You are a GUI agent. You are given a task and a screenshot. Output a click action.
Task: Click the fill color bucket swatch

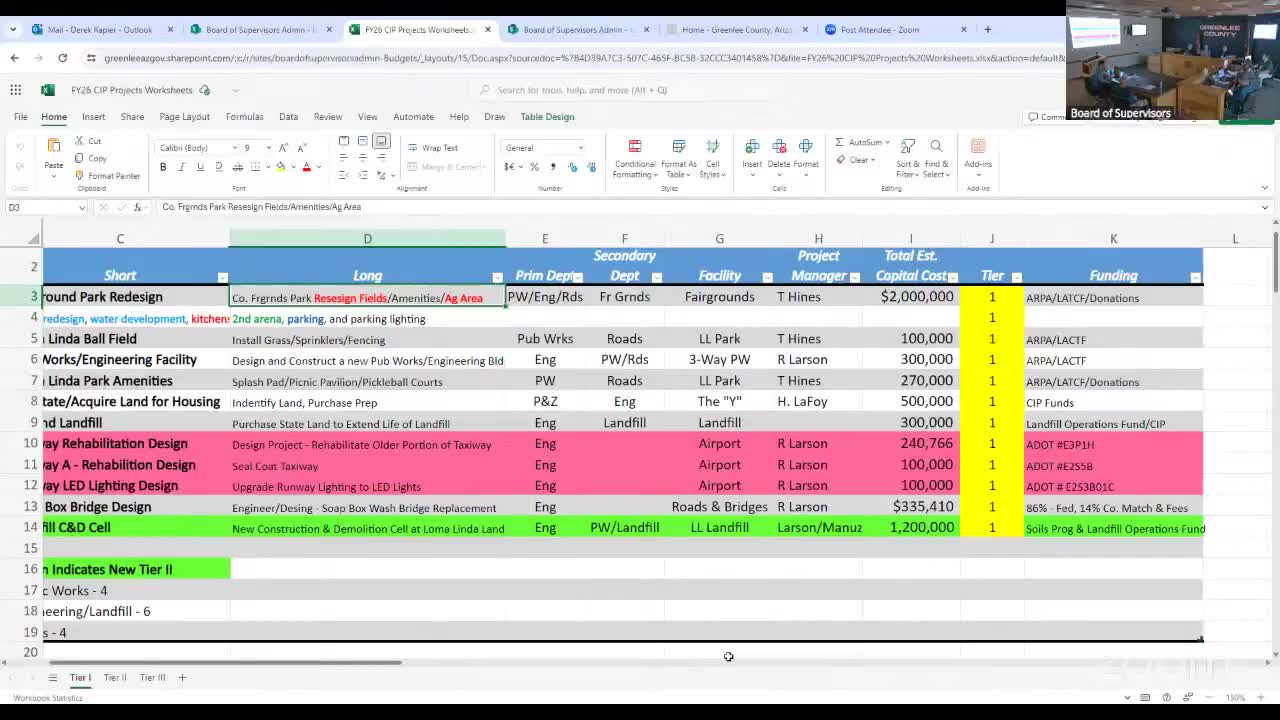[281, 167]
